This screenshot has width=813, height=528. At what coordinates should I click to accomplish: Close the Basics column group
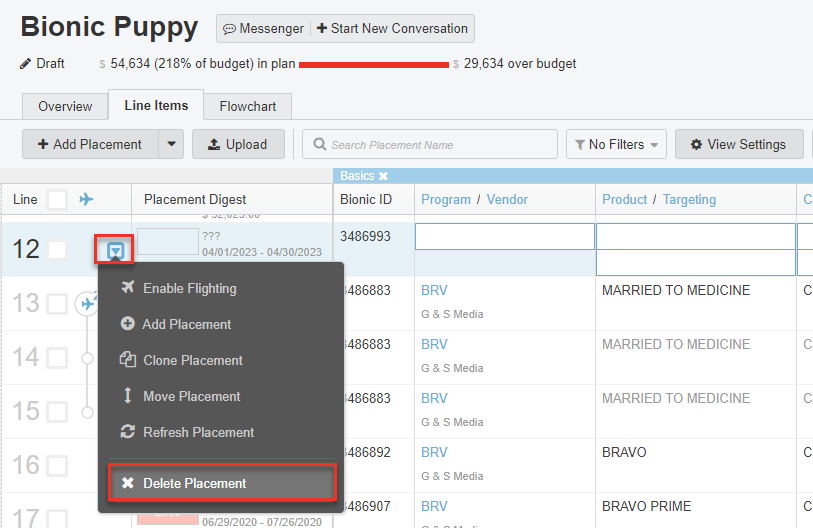pyautogui.click(x=383, y=176)
